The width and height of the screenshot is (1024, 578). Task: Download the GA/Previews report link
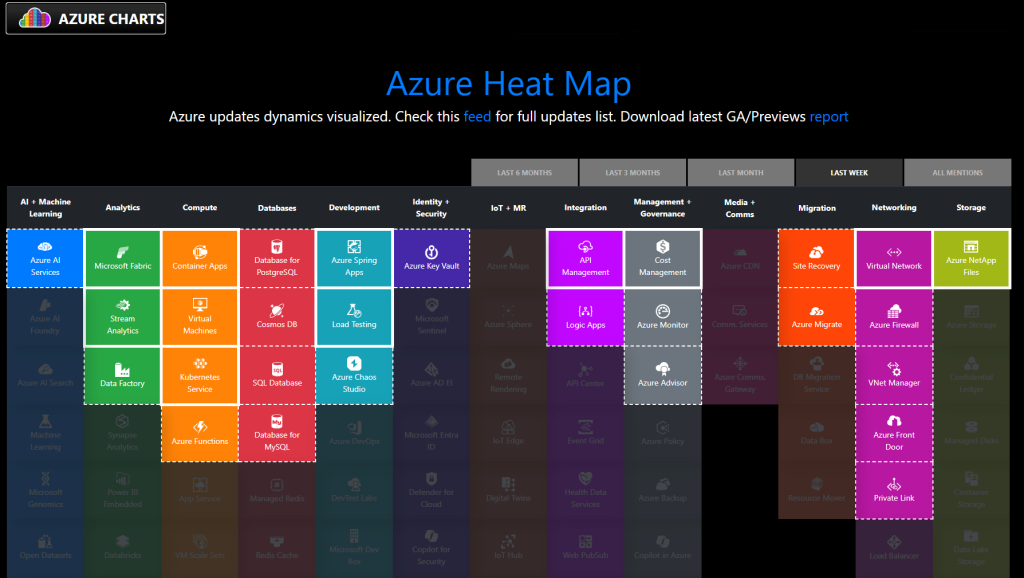829,117
